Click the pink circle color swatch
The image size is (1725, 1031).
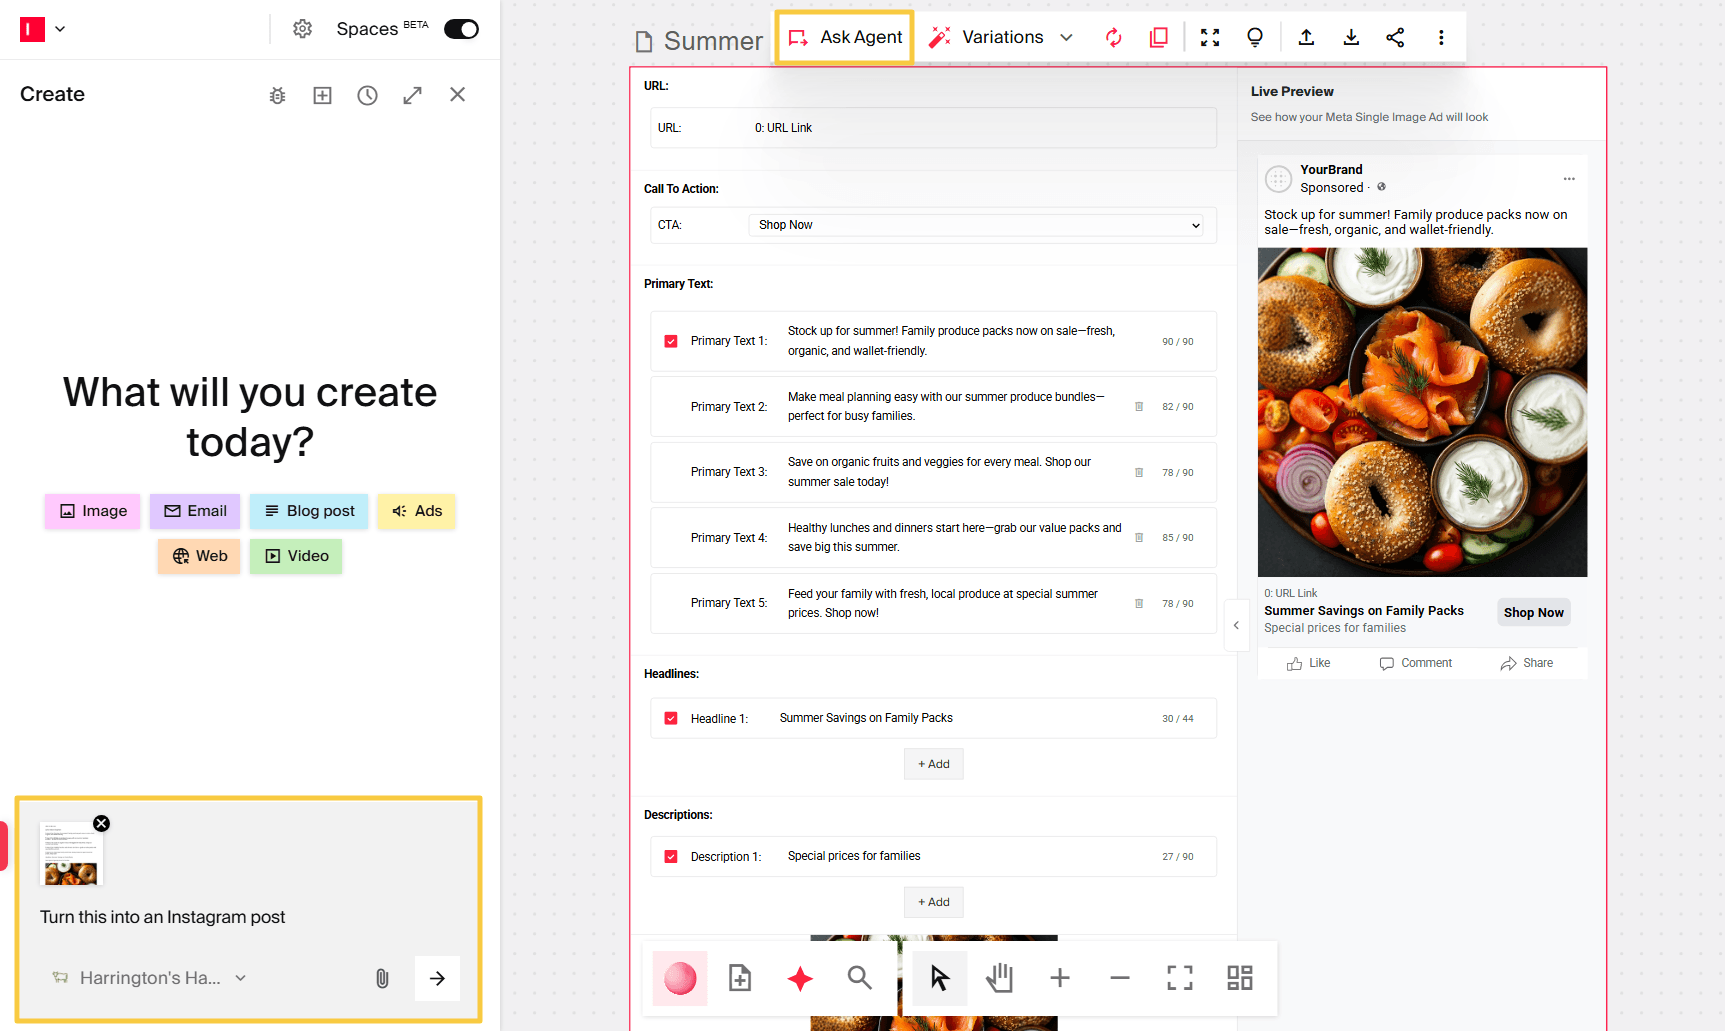click(x=680, y=978)
